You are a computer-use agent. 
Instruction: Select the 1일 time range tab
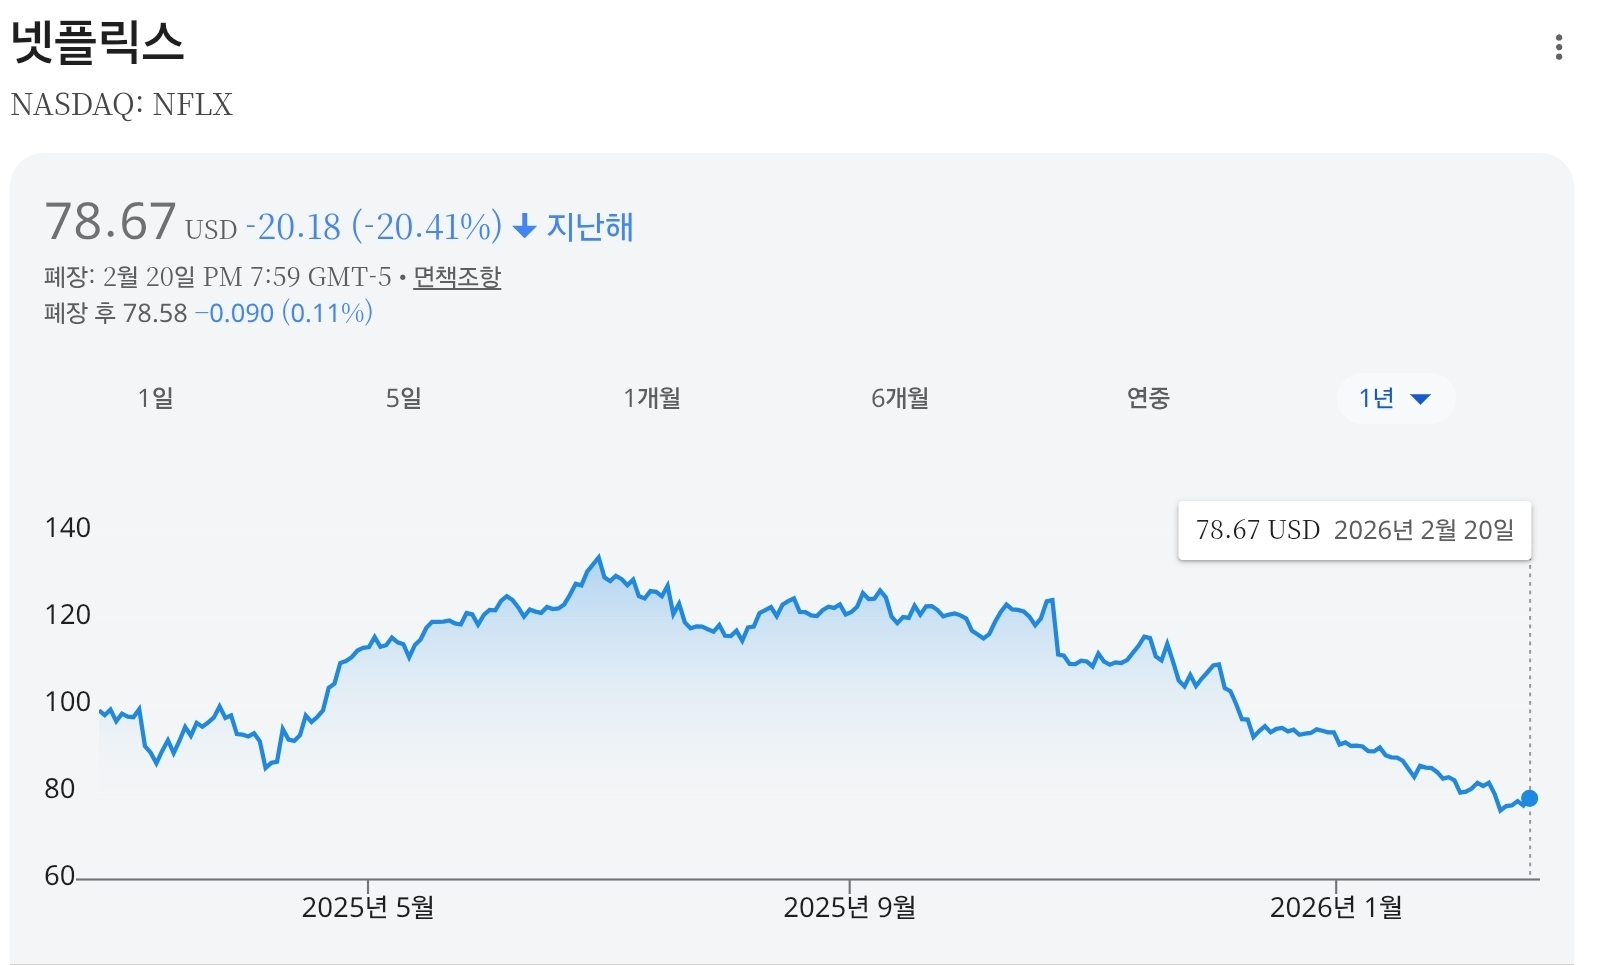[156, 398]
